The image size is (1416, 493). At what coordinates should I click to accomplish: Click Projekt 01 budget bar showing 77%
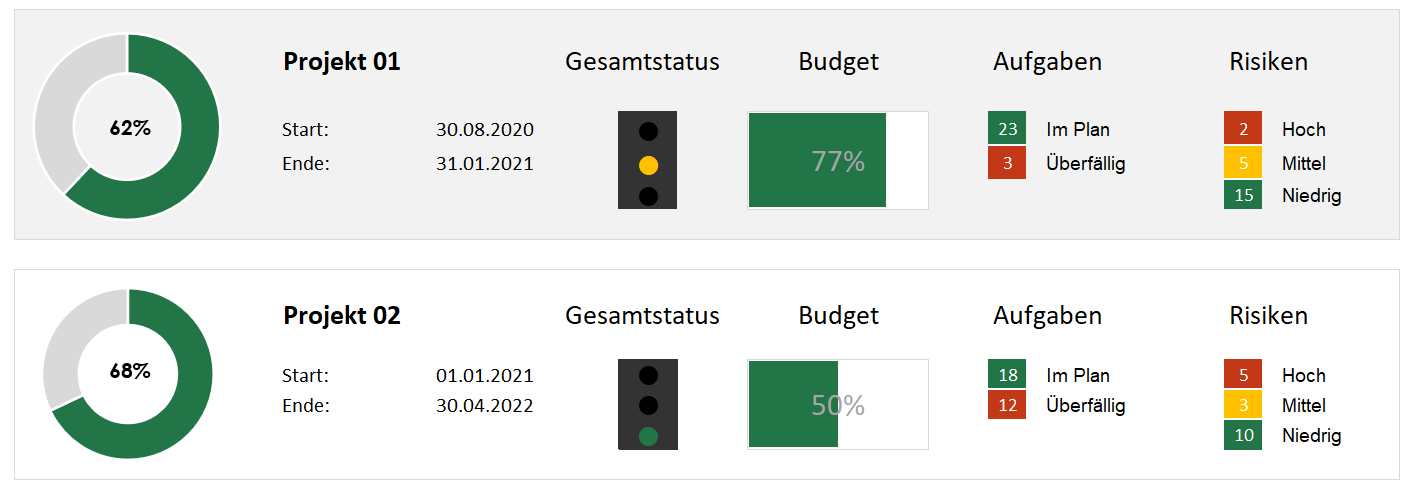coord(837,160)
